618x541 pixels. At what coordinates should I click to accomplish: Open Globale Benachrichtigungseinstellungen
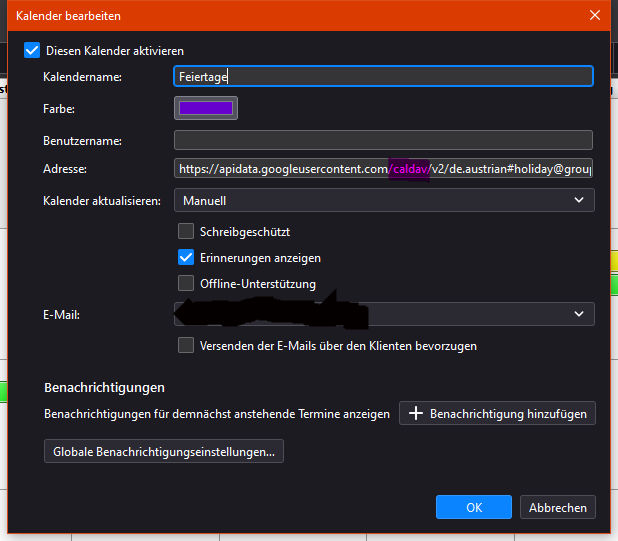(164, 452)
